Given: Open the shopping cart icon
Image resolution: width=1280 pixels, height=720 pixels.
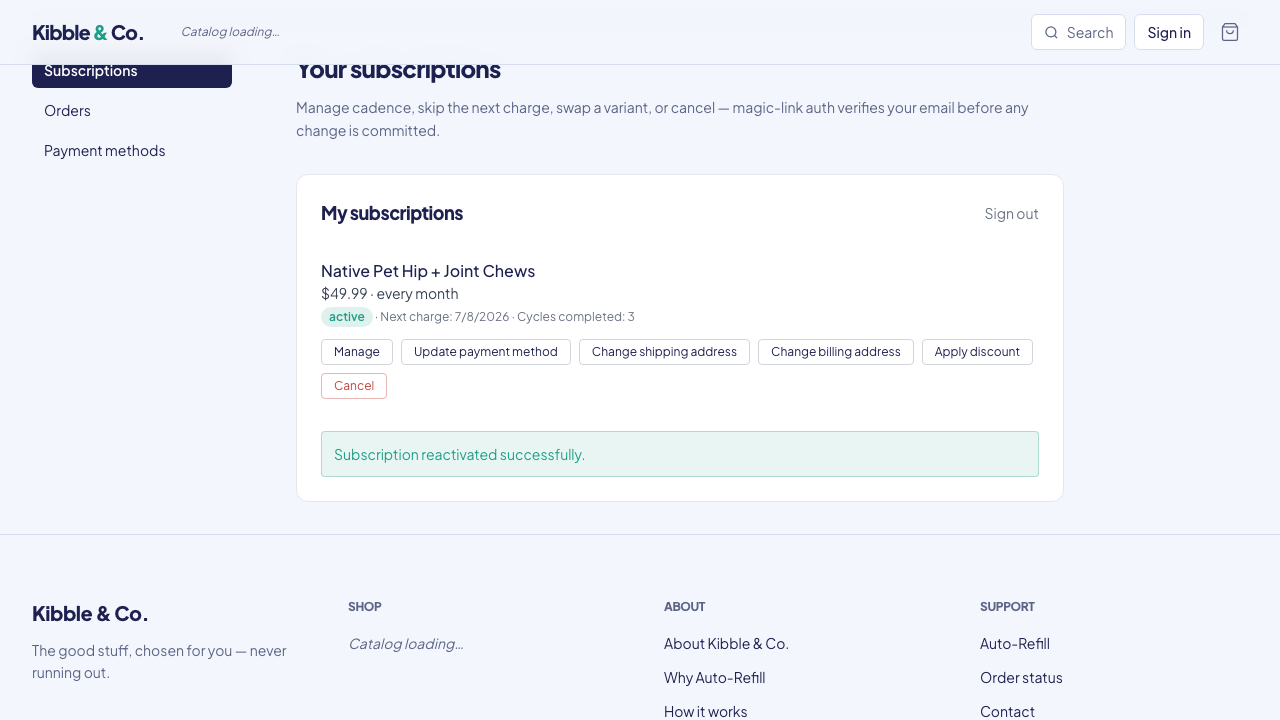Looking at the screenshot, I should coord(1230,32).
